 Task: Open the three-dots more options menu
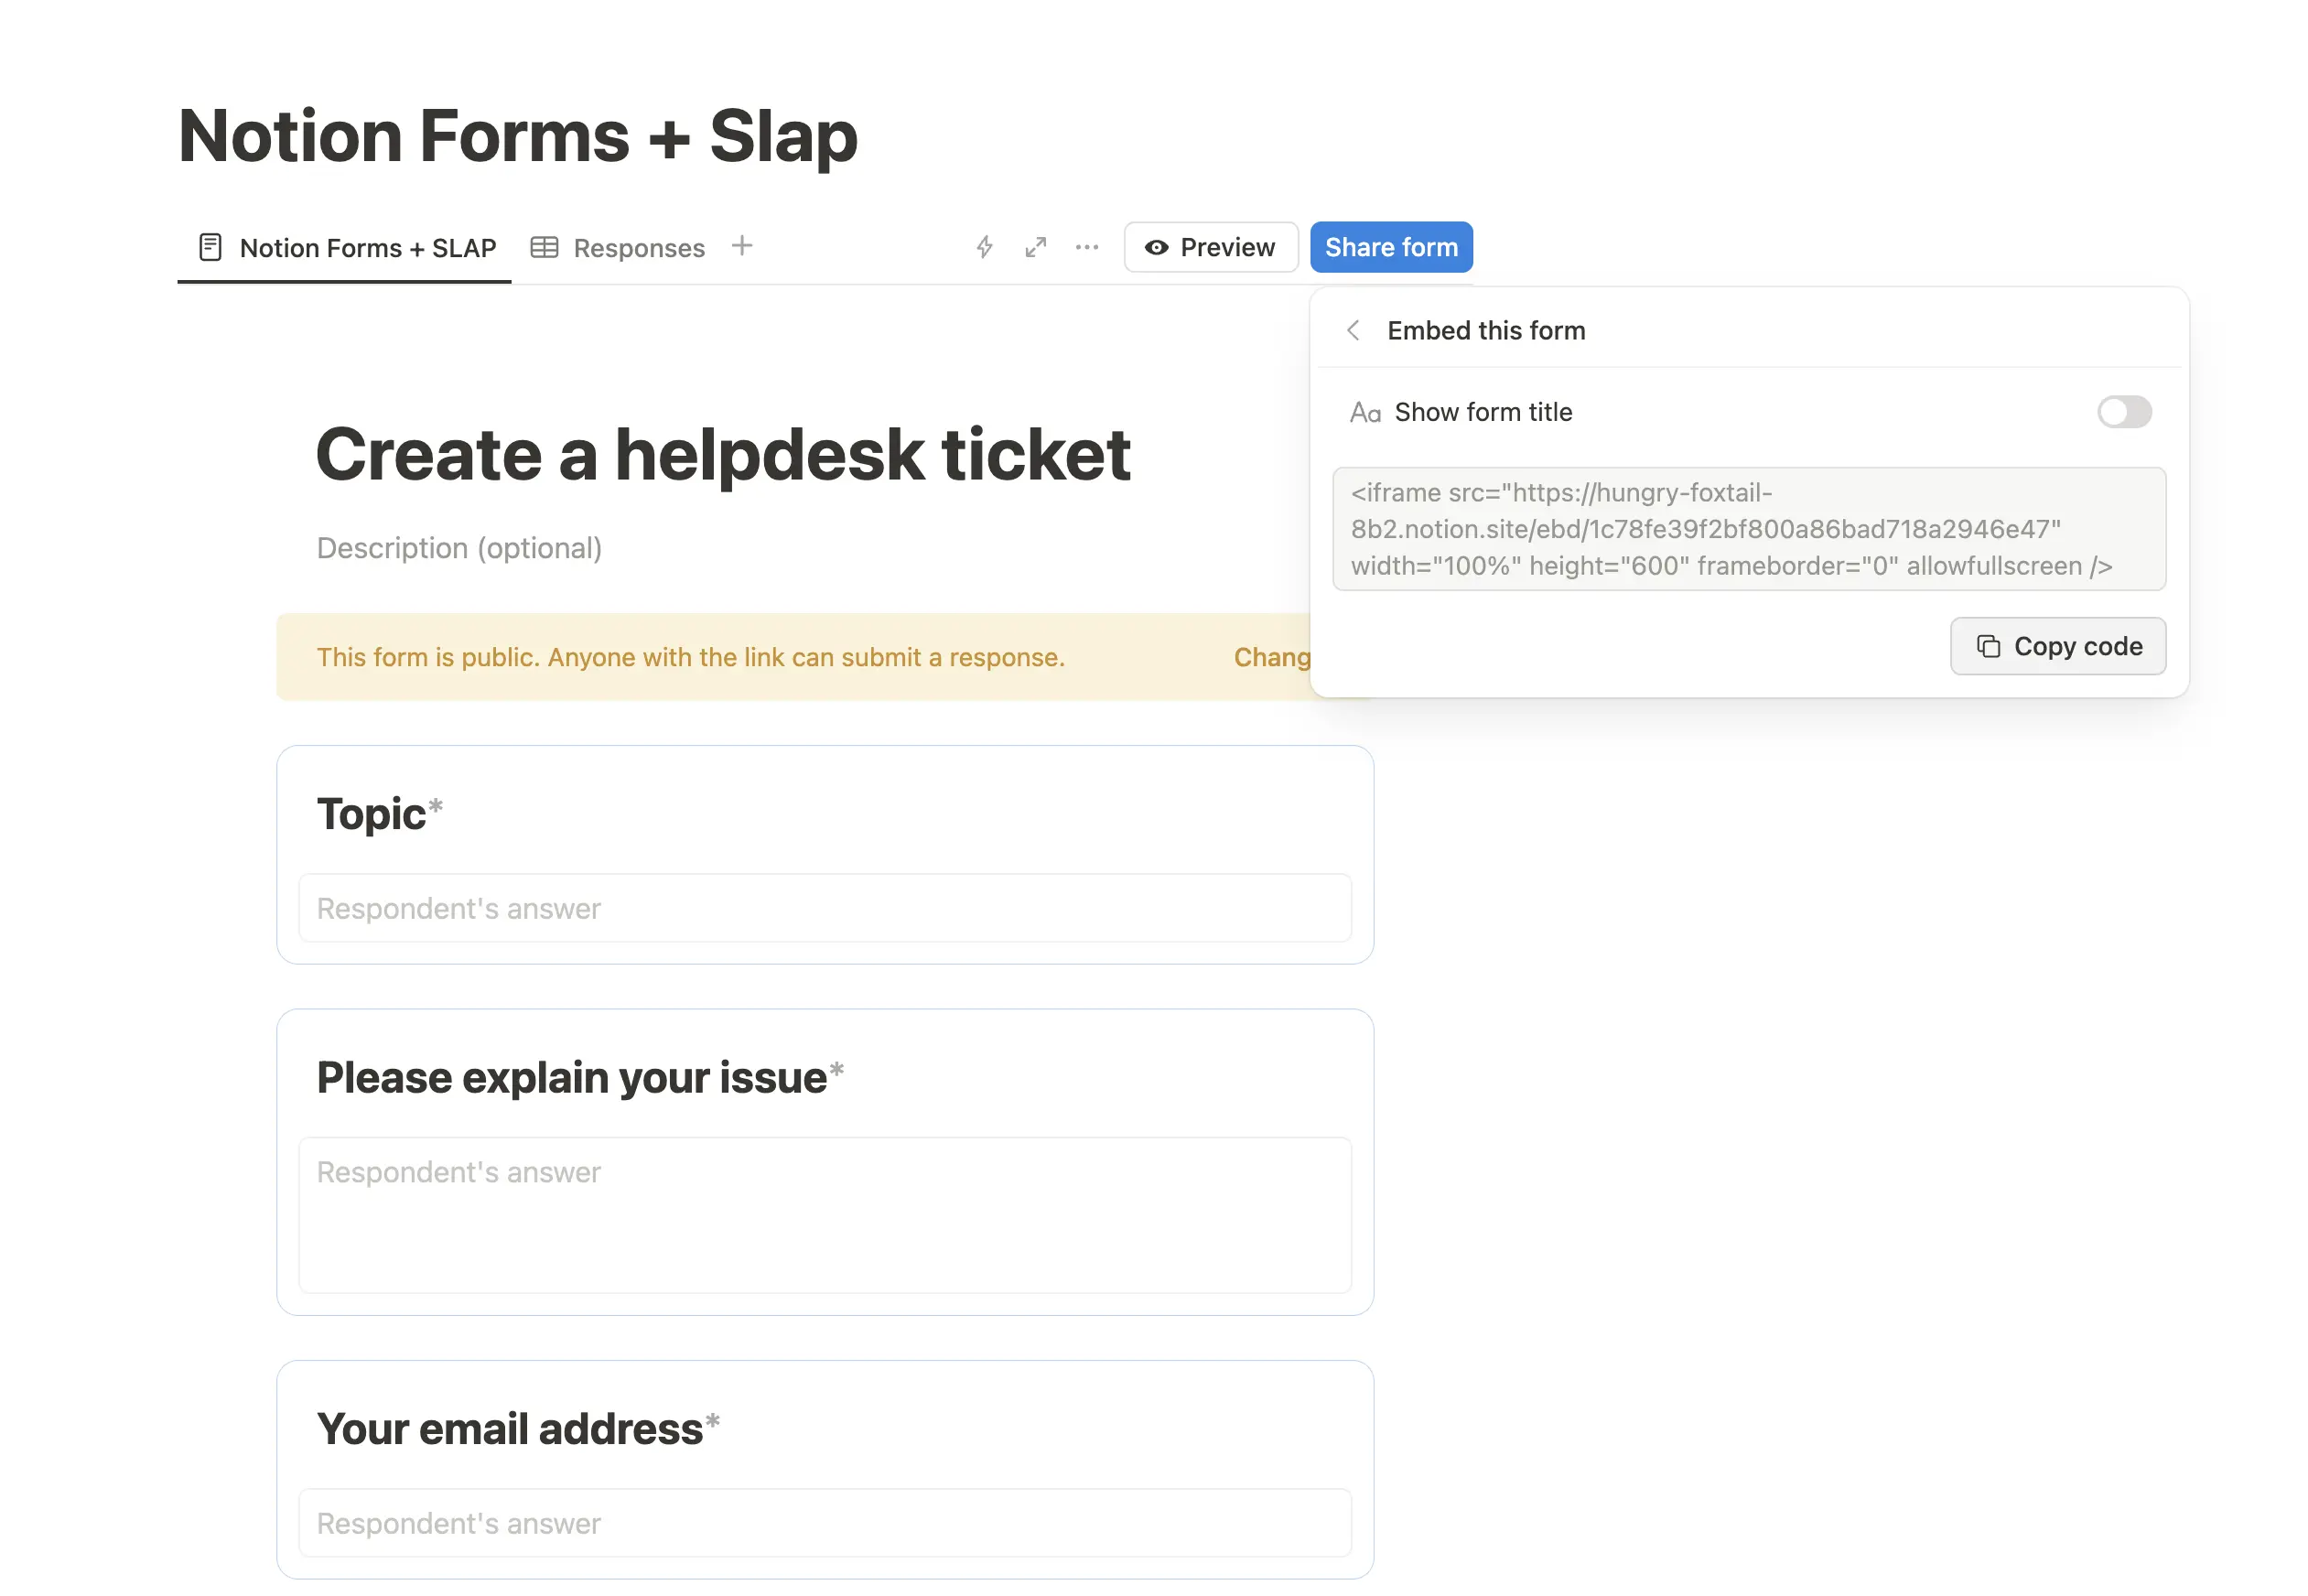1086,247
